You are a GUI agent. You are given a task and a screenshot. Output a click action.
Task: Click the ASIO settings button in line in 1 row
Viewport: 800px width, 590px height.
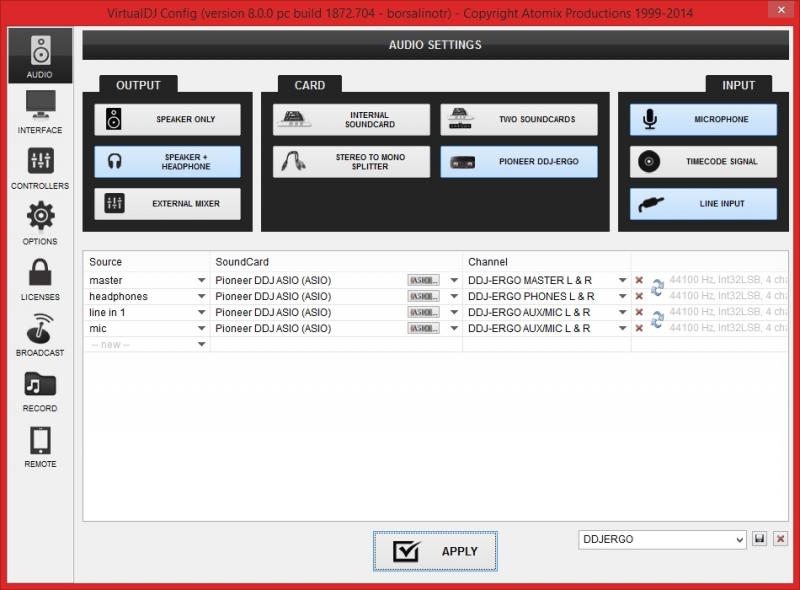[x=423, y=312]
